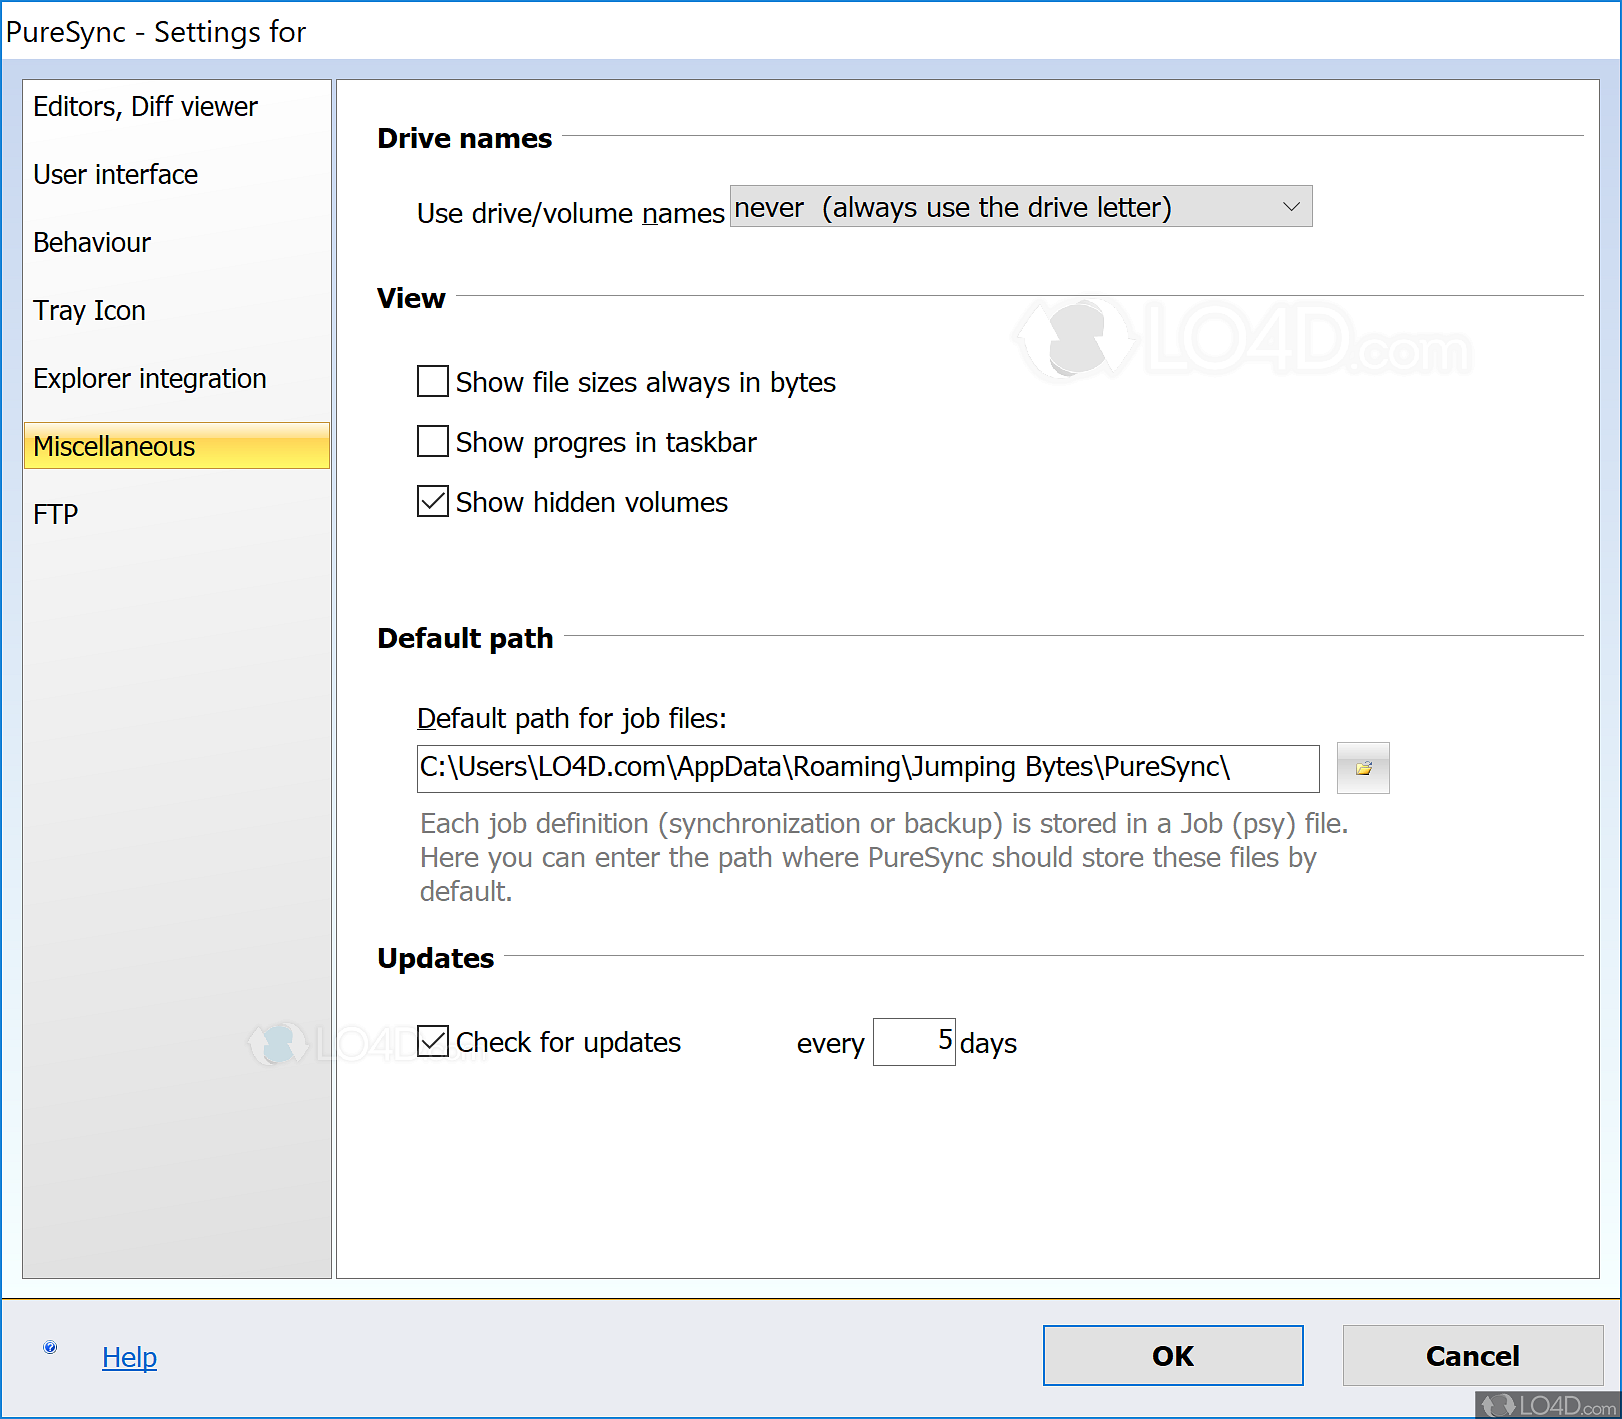Select the highlighted "Miscellaneous" section

pos(114,446)
